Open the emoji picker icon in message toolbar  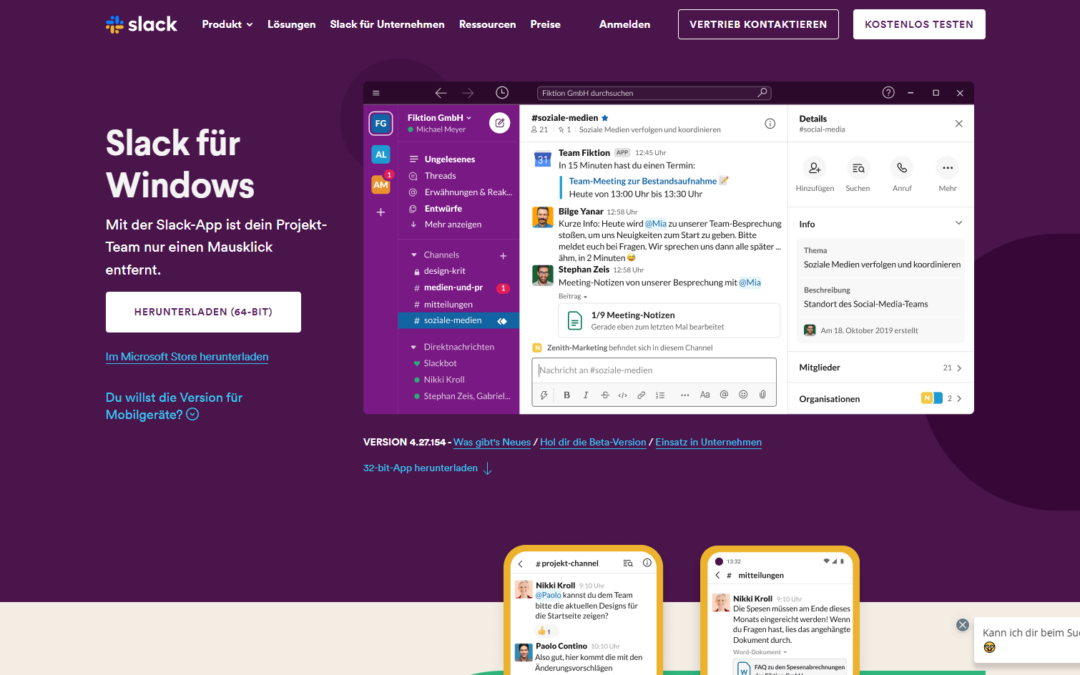click(x=743, y=395)
